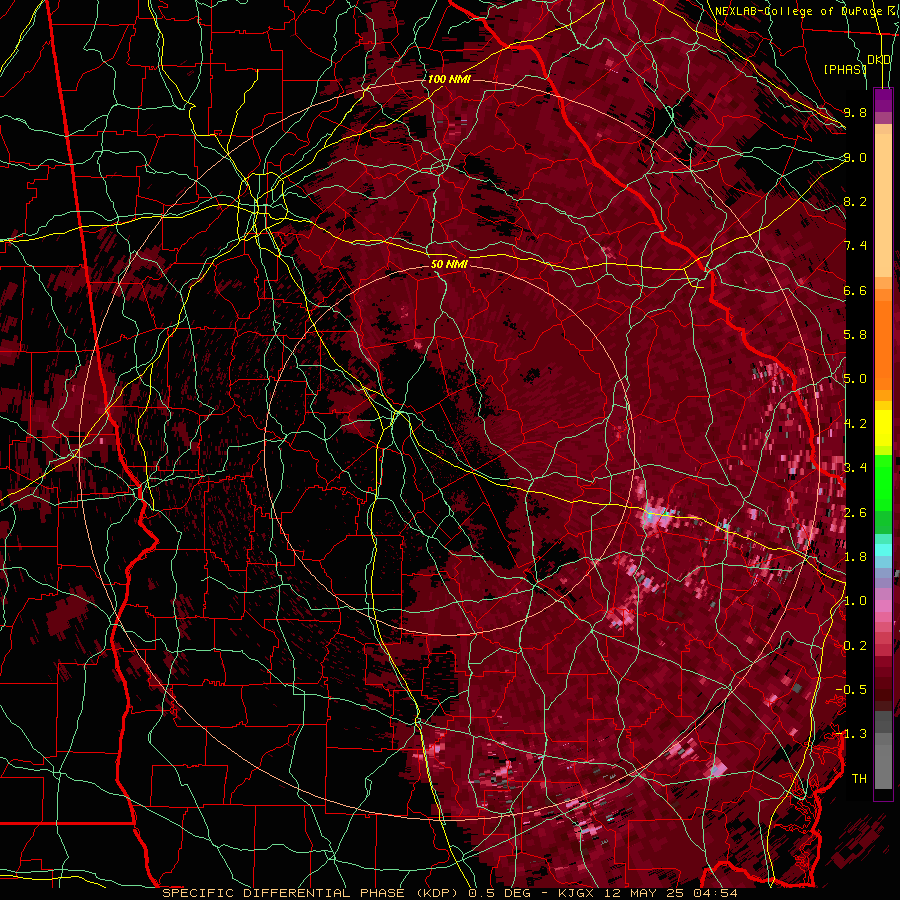Screen dimensions: 900x900
Task: Click the 5.8 value on the color scale
Action: coord(855,335)
